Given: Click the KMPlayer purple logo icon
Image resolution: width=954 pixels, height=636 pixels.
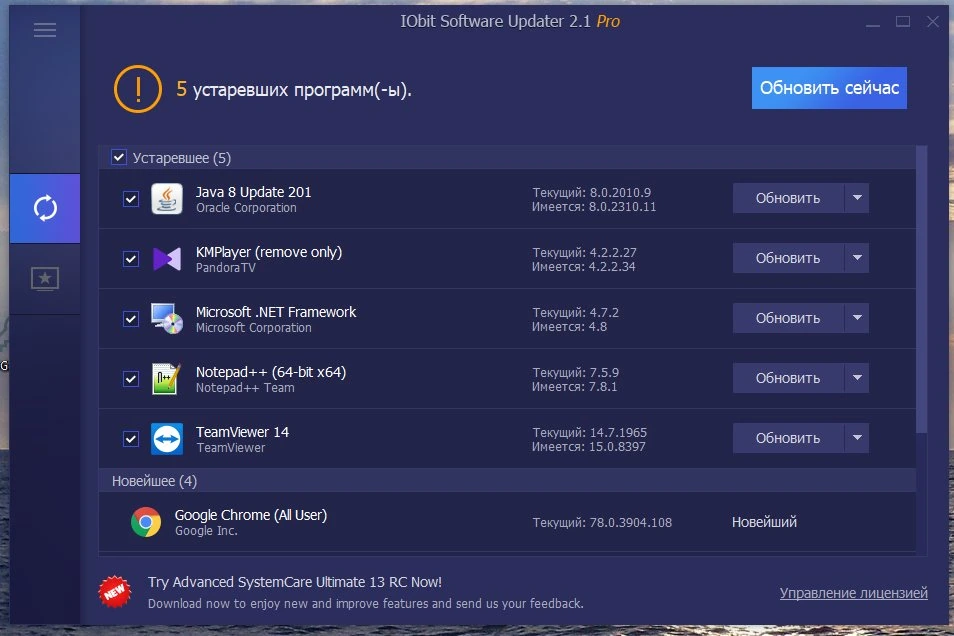Looking at the screenshot, I should pyautogui.click(x=167, y=259).
